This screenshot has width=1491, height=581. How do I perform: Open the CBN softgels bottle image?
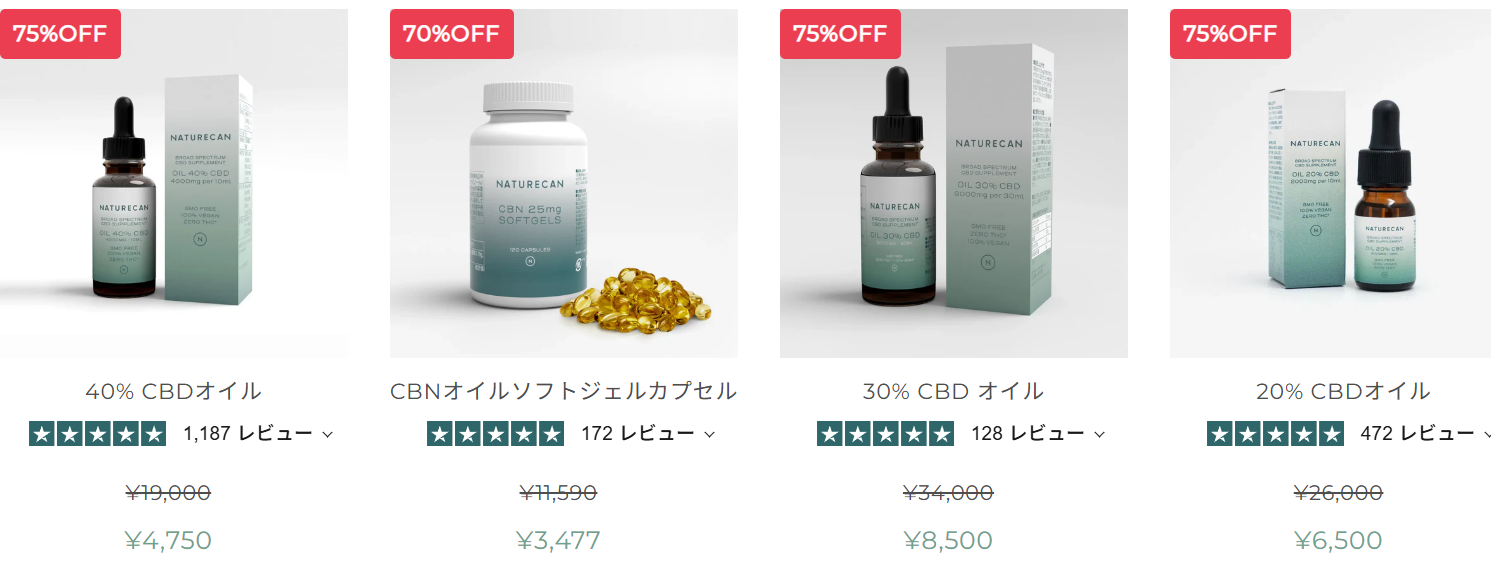[x=564, y=183]
